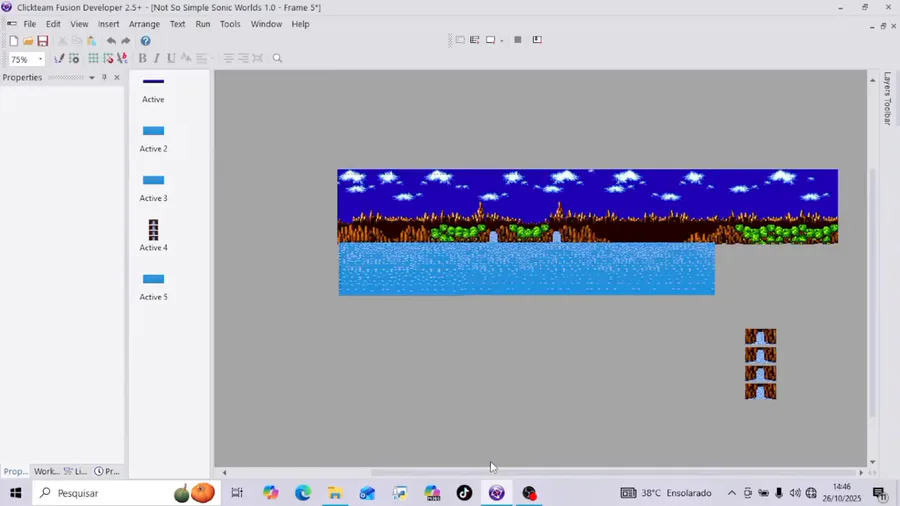Select the waterfall tile stack in frame
The width and height of the screenshot is (900, 506).
click(761, 364)
